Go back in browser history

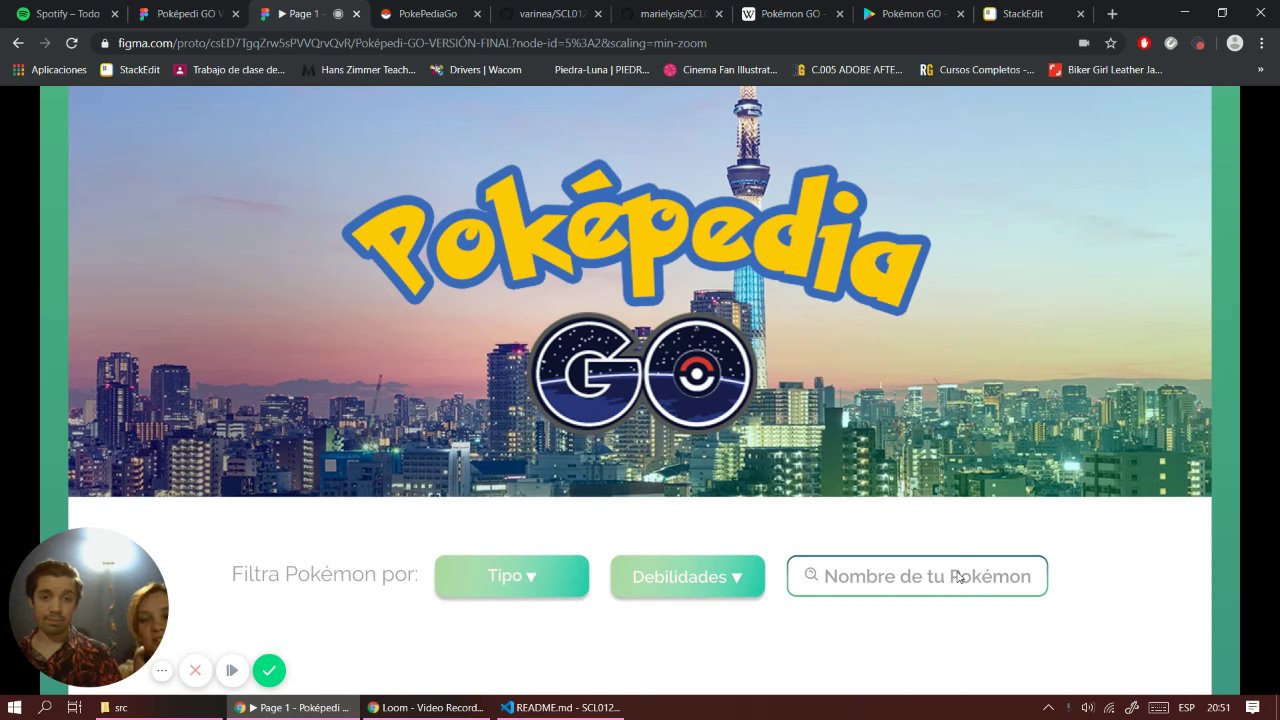[x=18, y=43]
